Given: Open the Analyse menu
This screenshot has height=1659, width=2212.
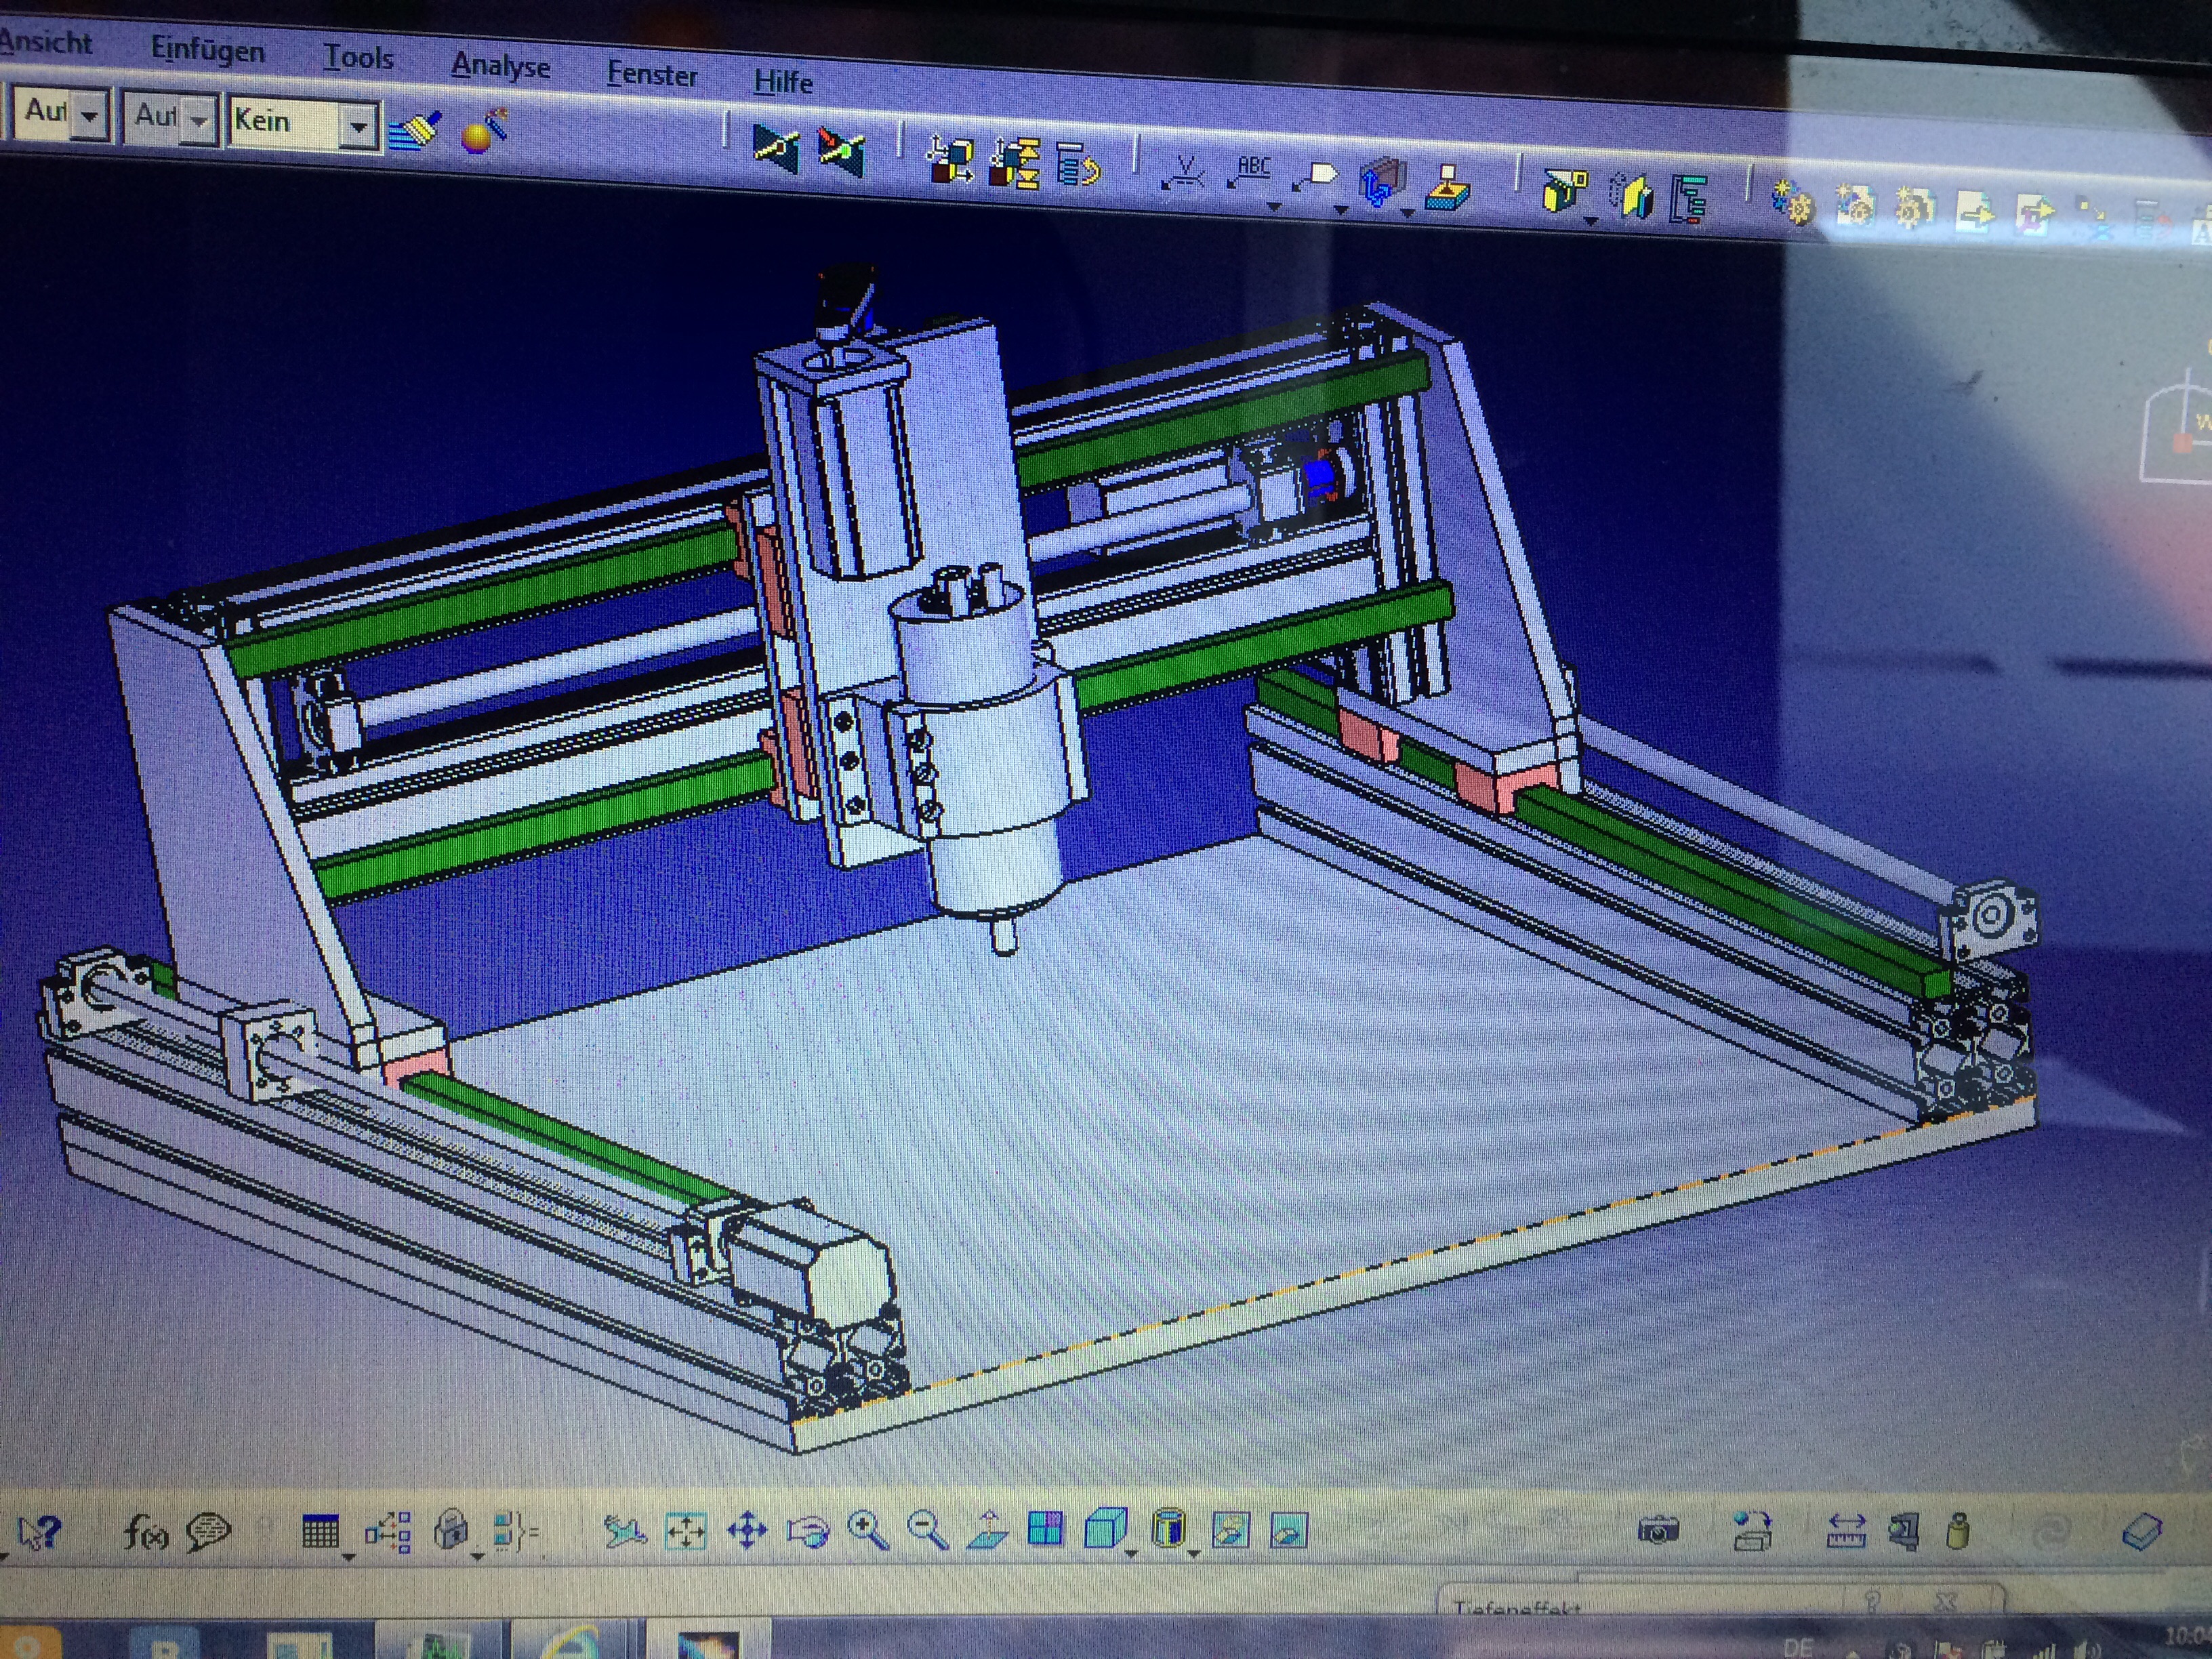Looking at the screenshot, I should (500, 66).
